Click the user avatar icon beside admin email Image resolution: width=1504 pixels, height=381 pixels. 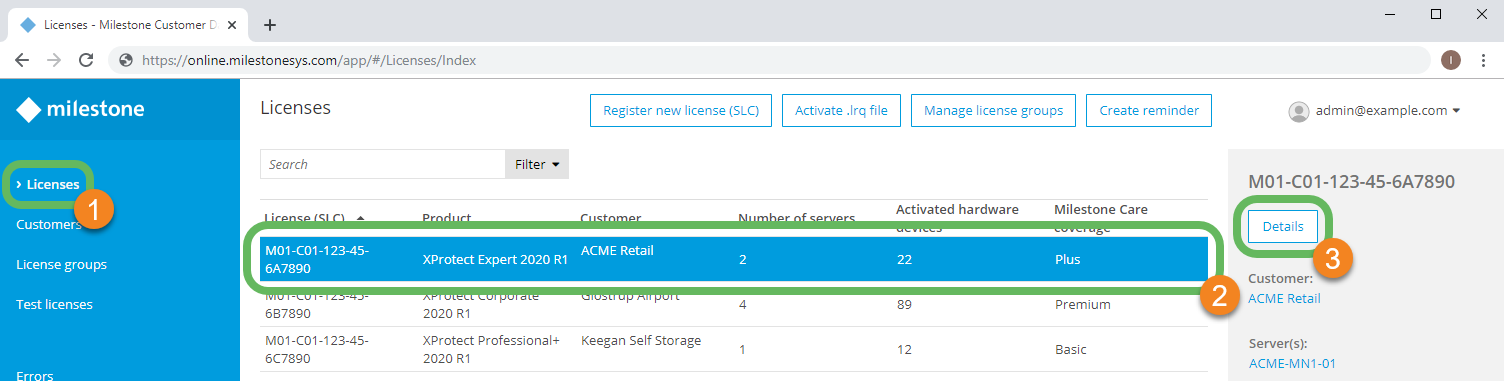pos(1299,111)
